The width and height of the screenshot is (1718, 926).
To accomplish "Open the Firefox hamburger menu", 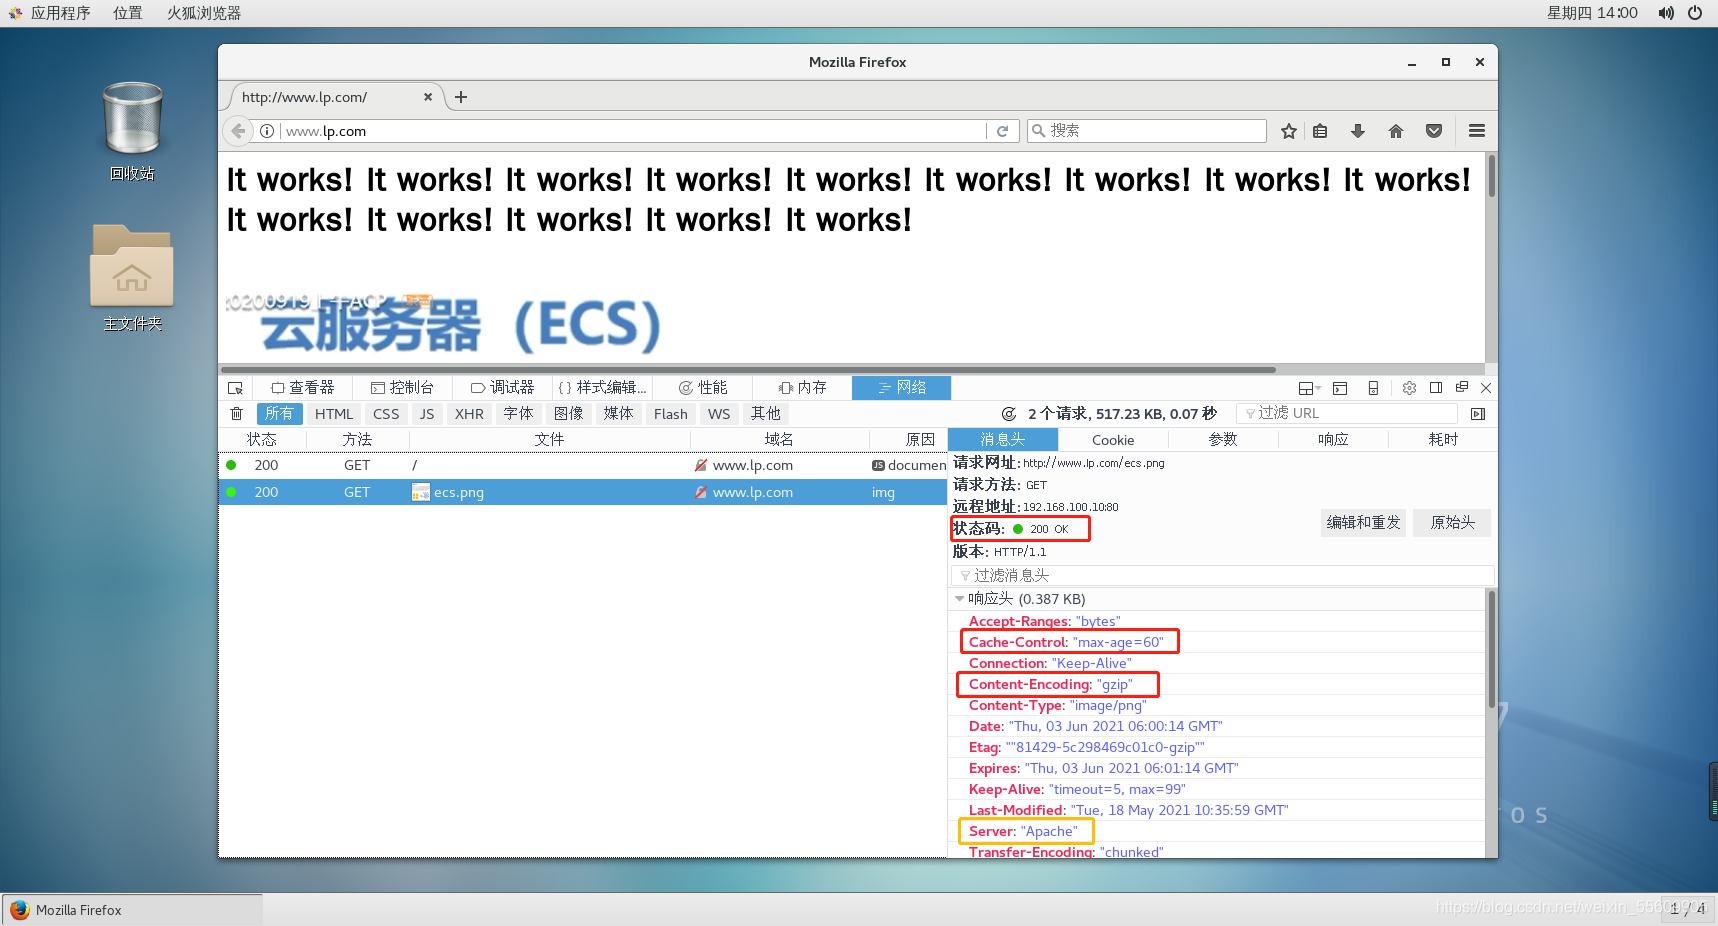I will (1477, 131).
